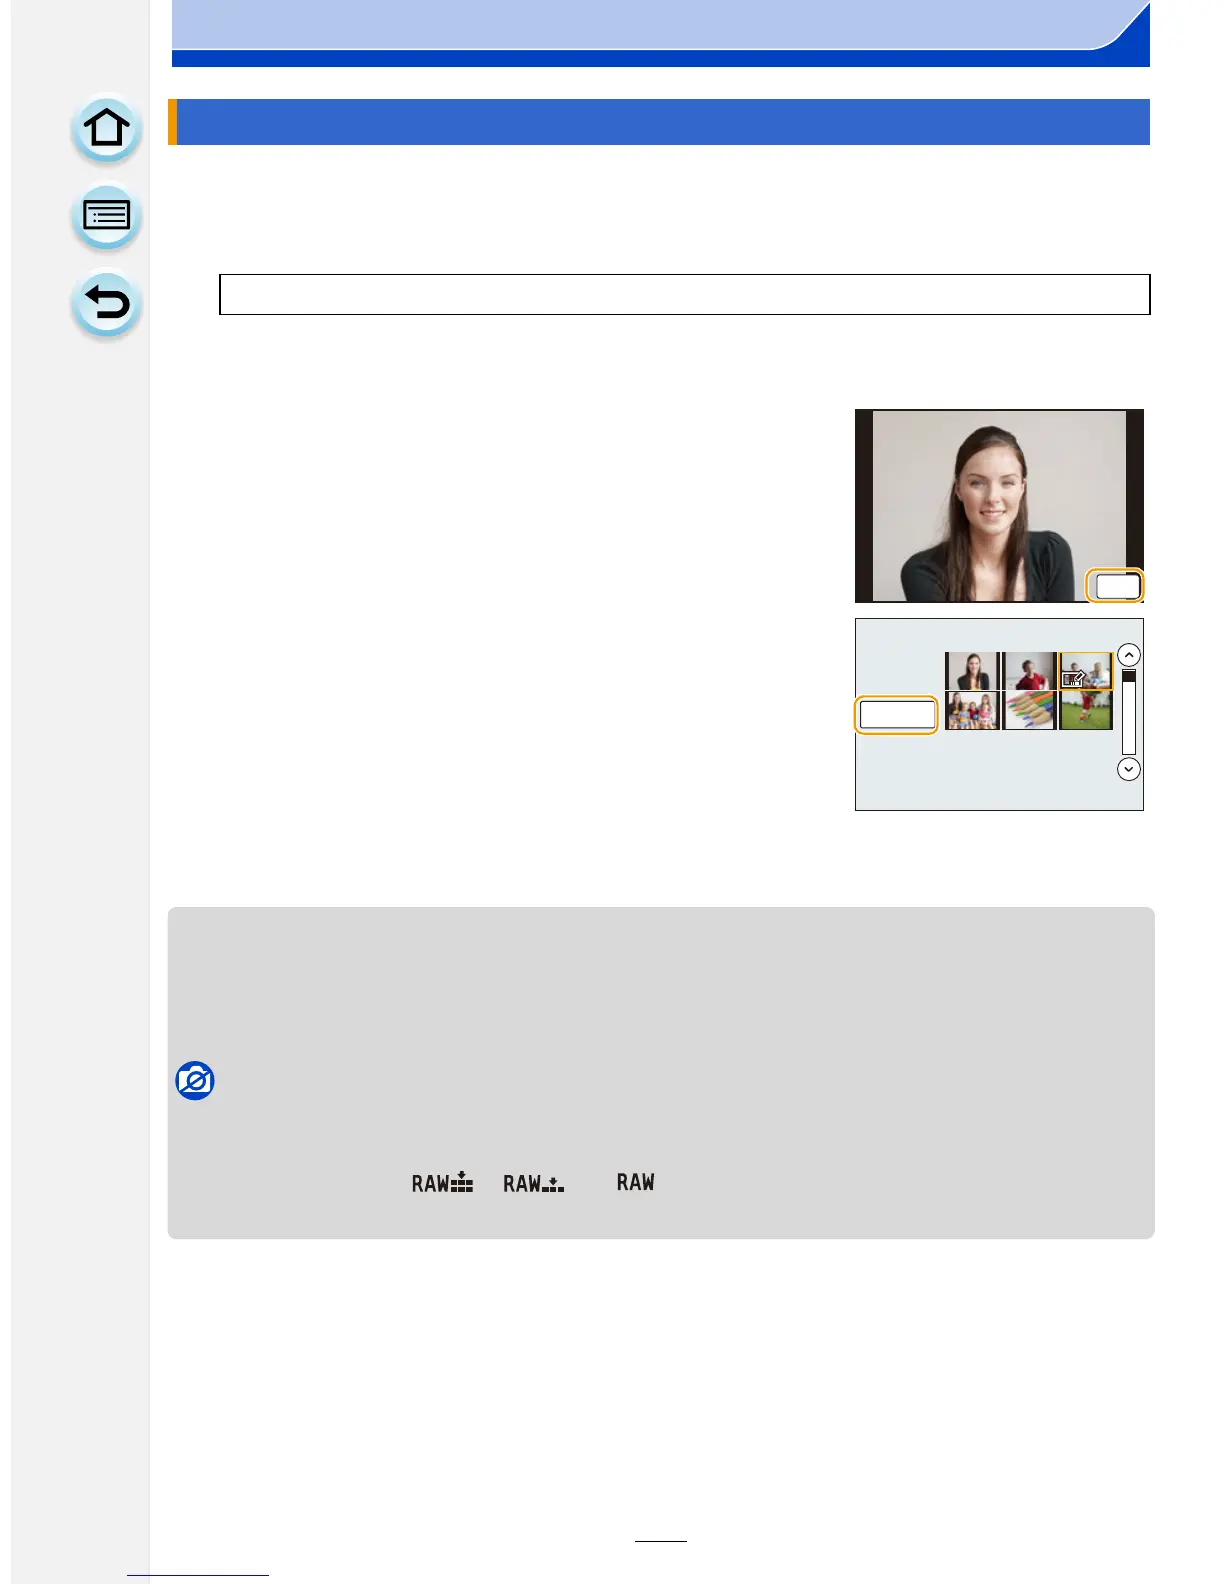The height and width of the screenshot is (1584, 1224).
Task: Click scroll-up chevron beside thumbnails
Action: [x=1128, y=655]
